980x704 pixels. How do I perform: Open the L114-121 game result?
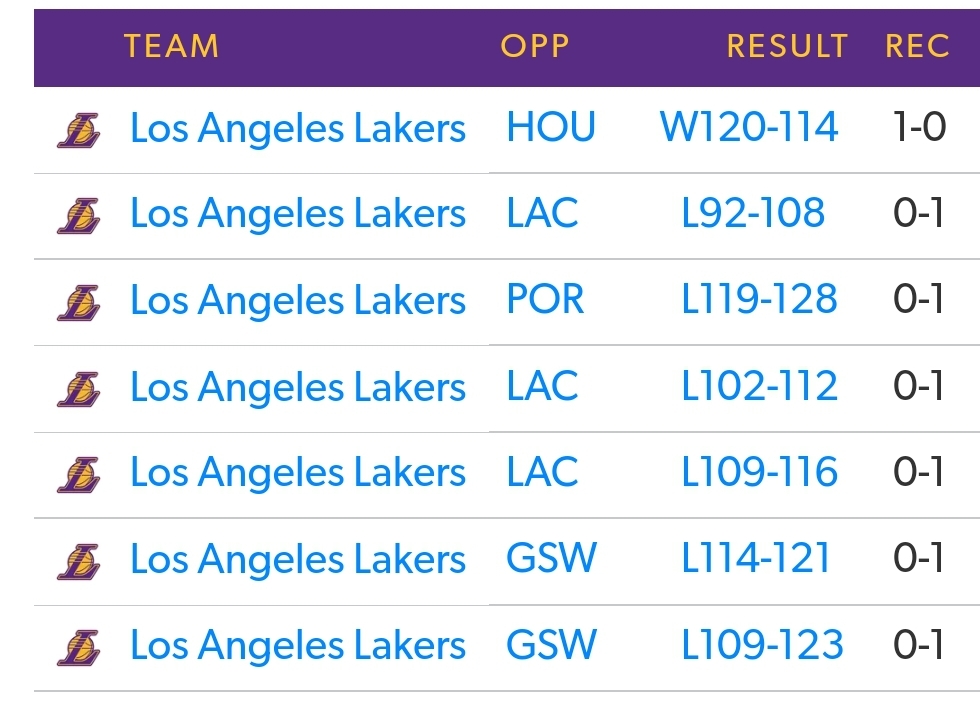click(x=756, y=558)
